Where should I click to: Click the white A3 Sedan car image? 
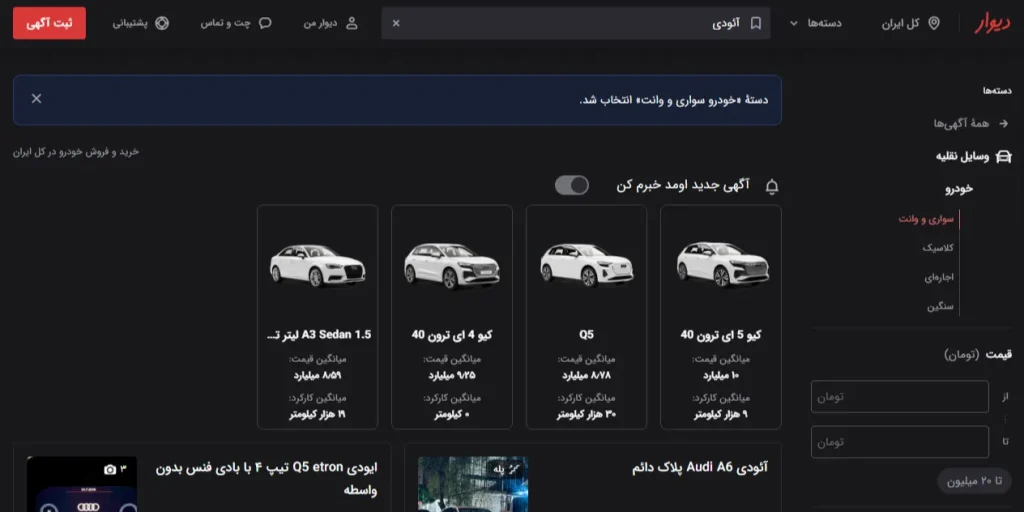317,266
